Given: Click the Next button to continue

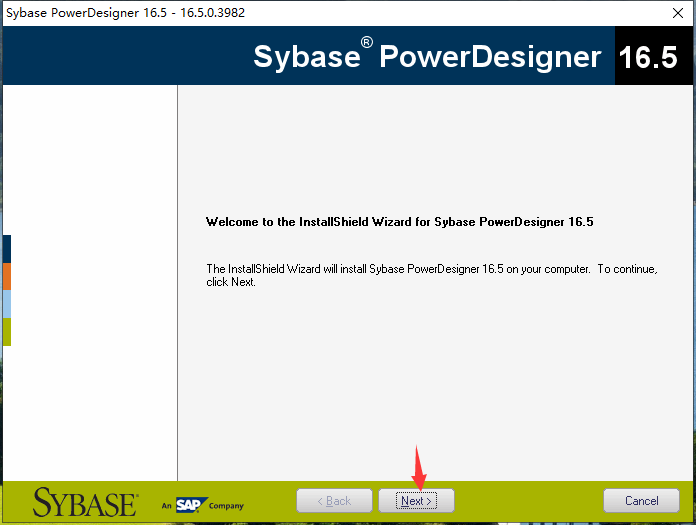Looking at the screenshot, I should [x=416, y=501].
